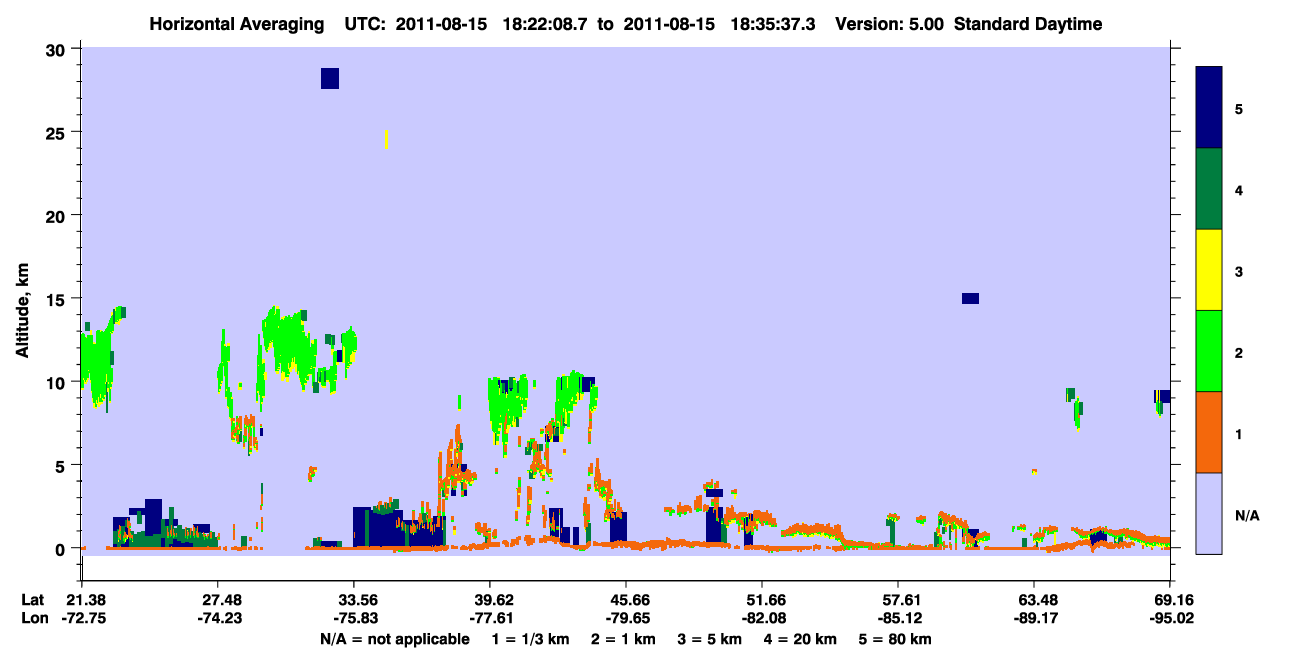This screenshot has height=667, width=1300.
Task: Click the longitude value '-95.02'
Action: 1170,618
